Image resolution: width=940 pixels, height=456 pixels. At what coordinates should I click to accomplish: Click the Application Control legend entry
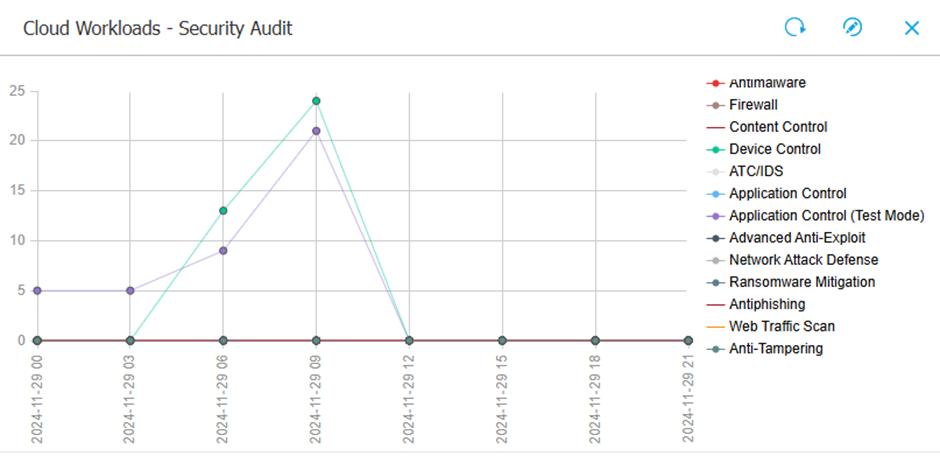(787, 193)
